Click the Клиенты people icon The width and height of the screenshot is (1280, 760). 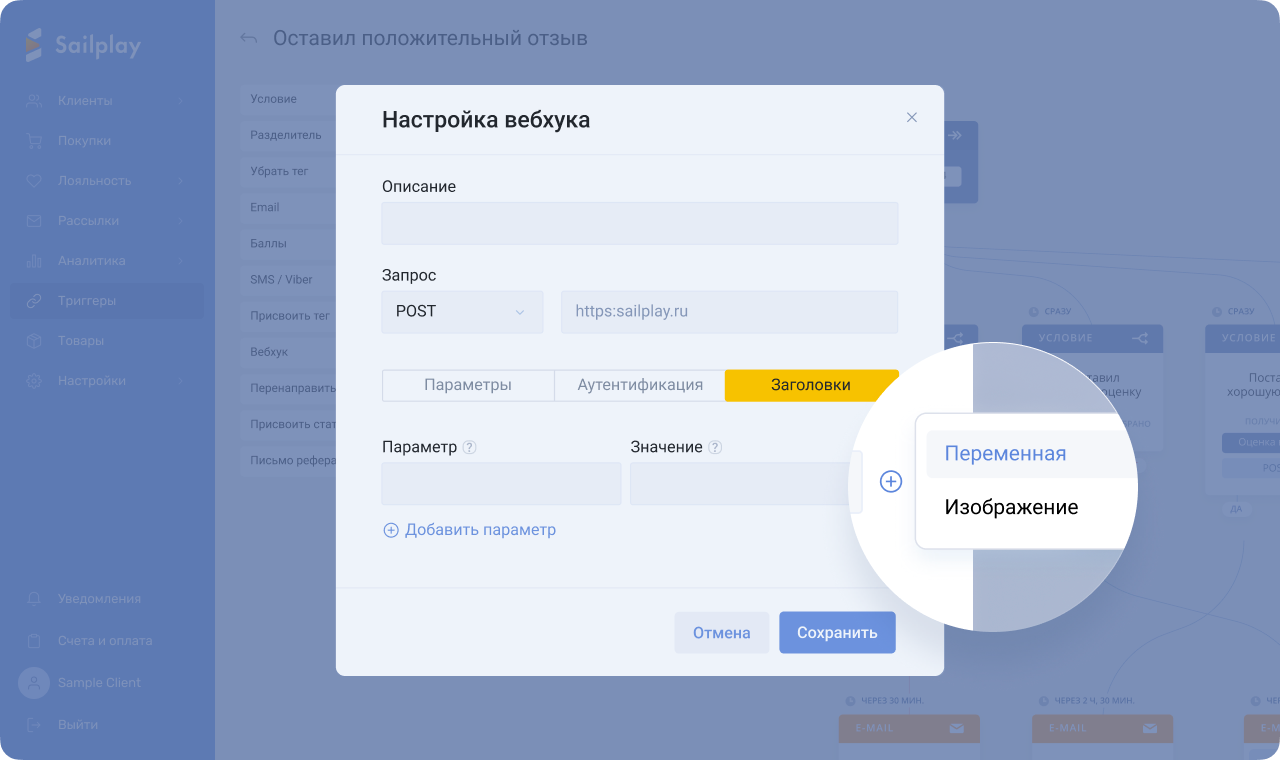coord(34,101)
